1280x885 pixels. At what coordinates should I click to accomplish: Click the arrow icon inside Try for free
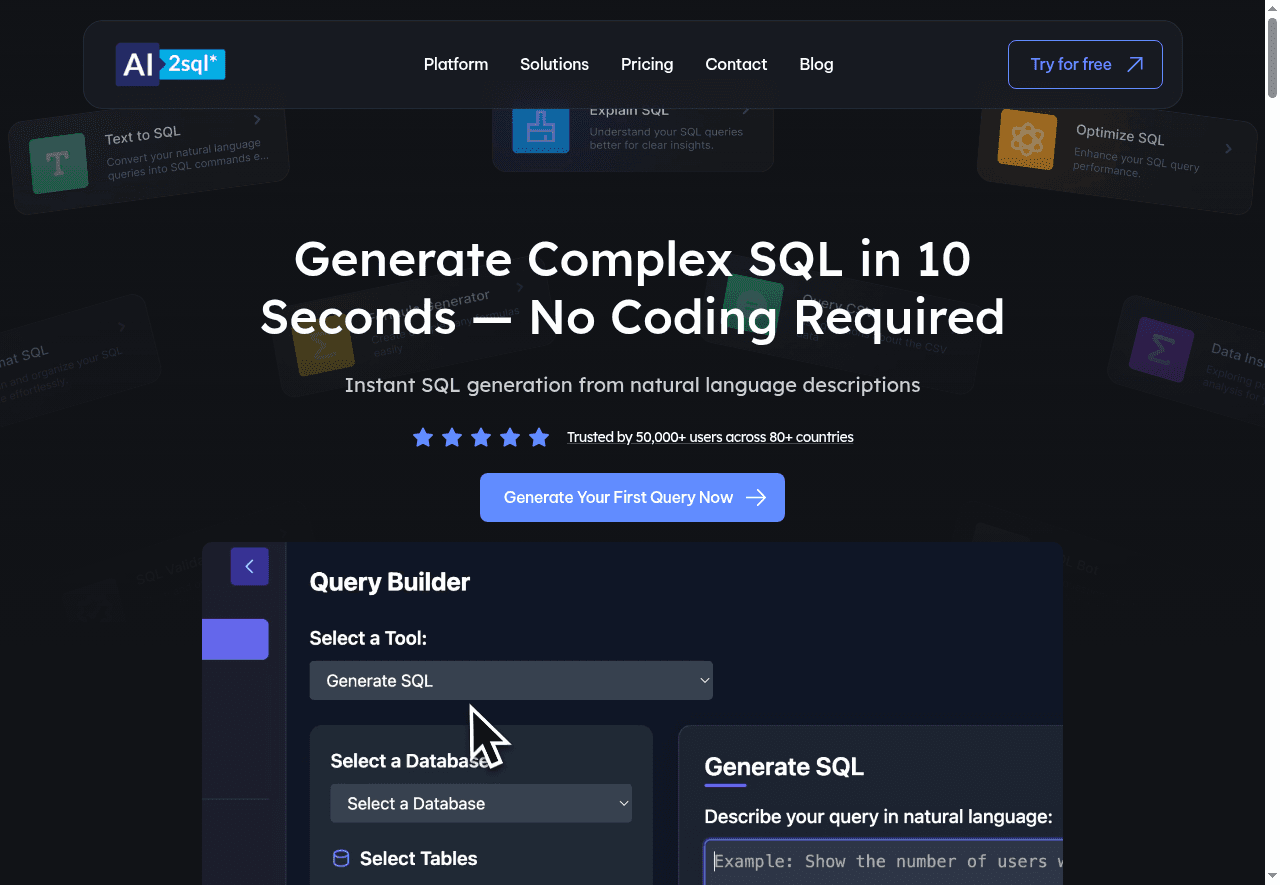(1136, 63)
